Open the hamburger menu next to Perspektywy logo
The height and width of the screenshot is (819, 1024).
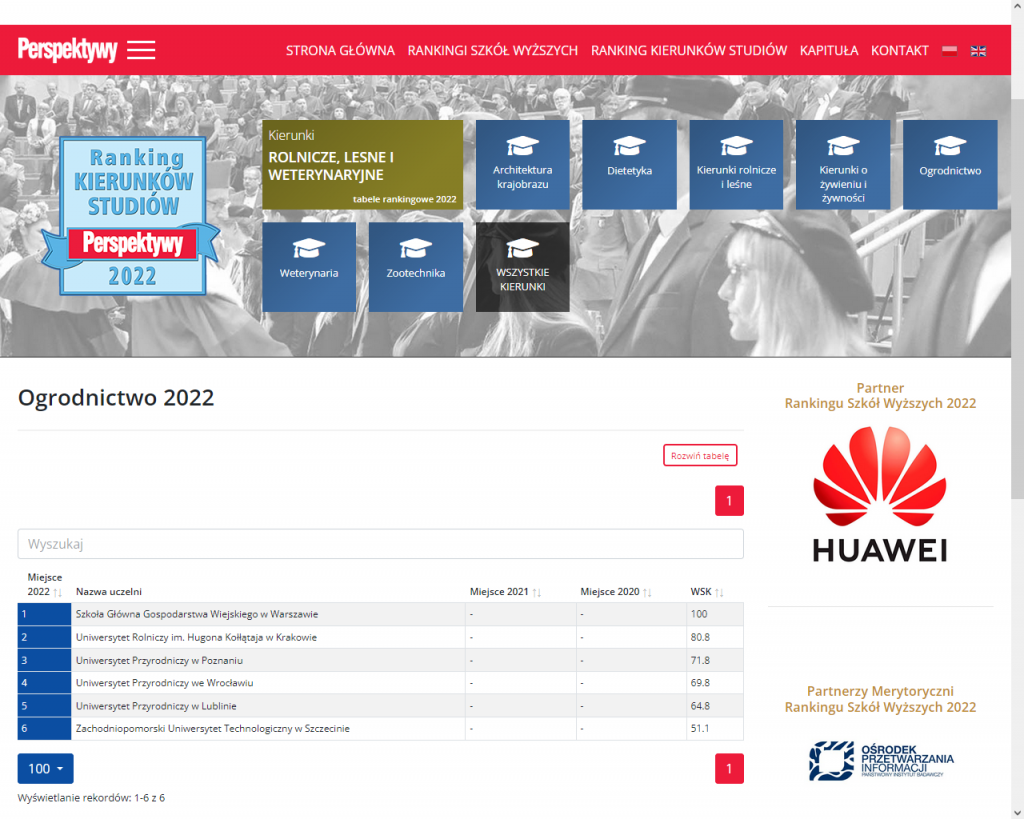click(141, 50)
